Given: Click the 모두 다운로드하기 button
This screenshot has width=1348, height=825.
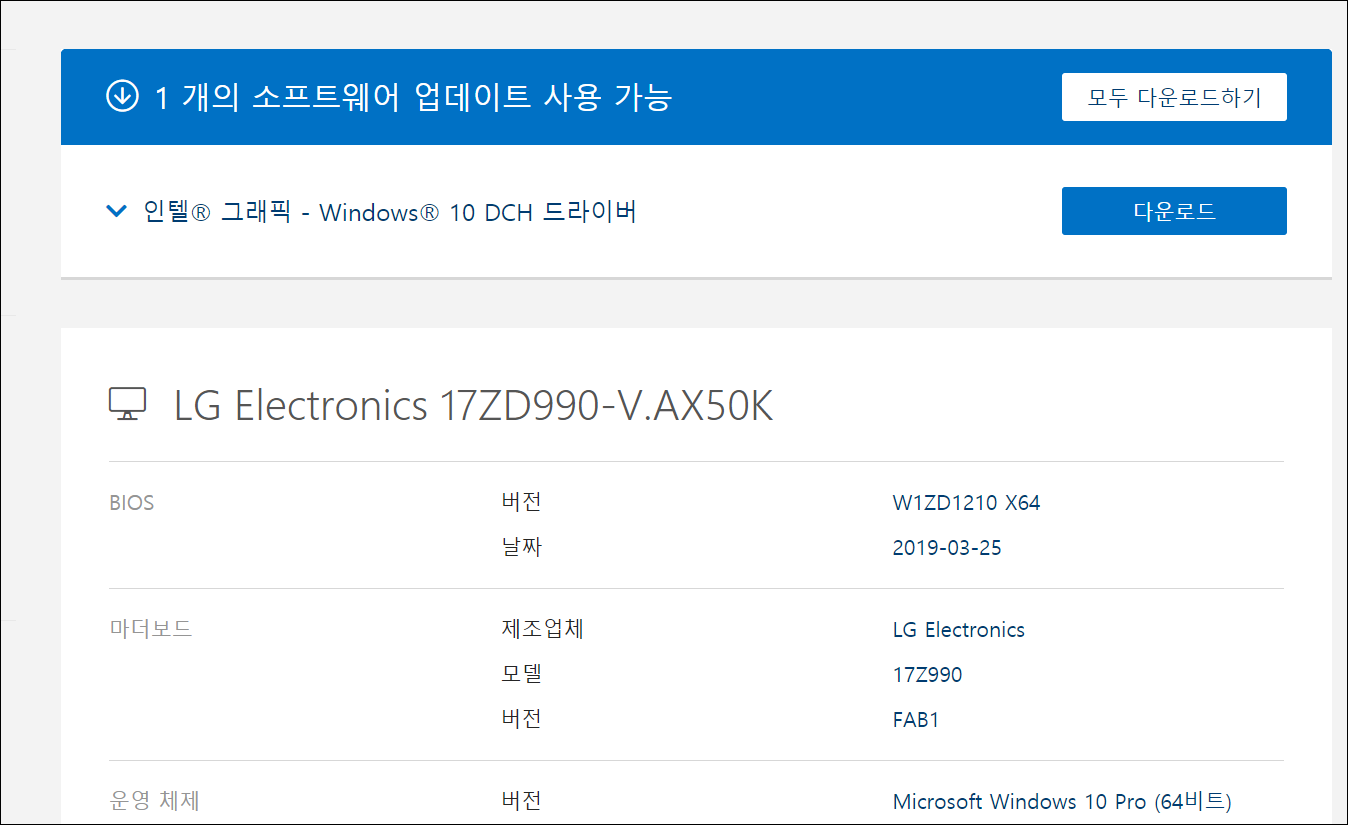Looking at the screenshot, I should pyautogui.click(x=1174, y=97).
